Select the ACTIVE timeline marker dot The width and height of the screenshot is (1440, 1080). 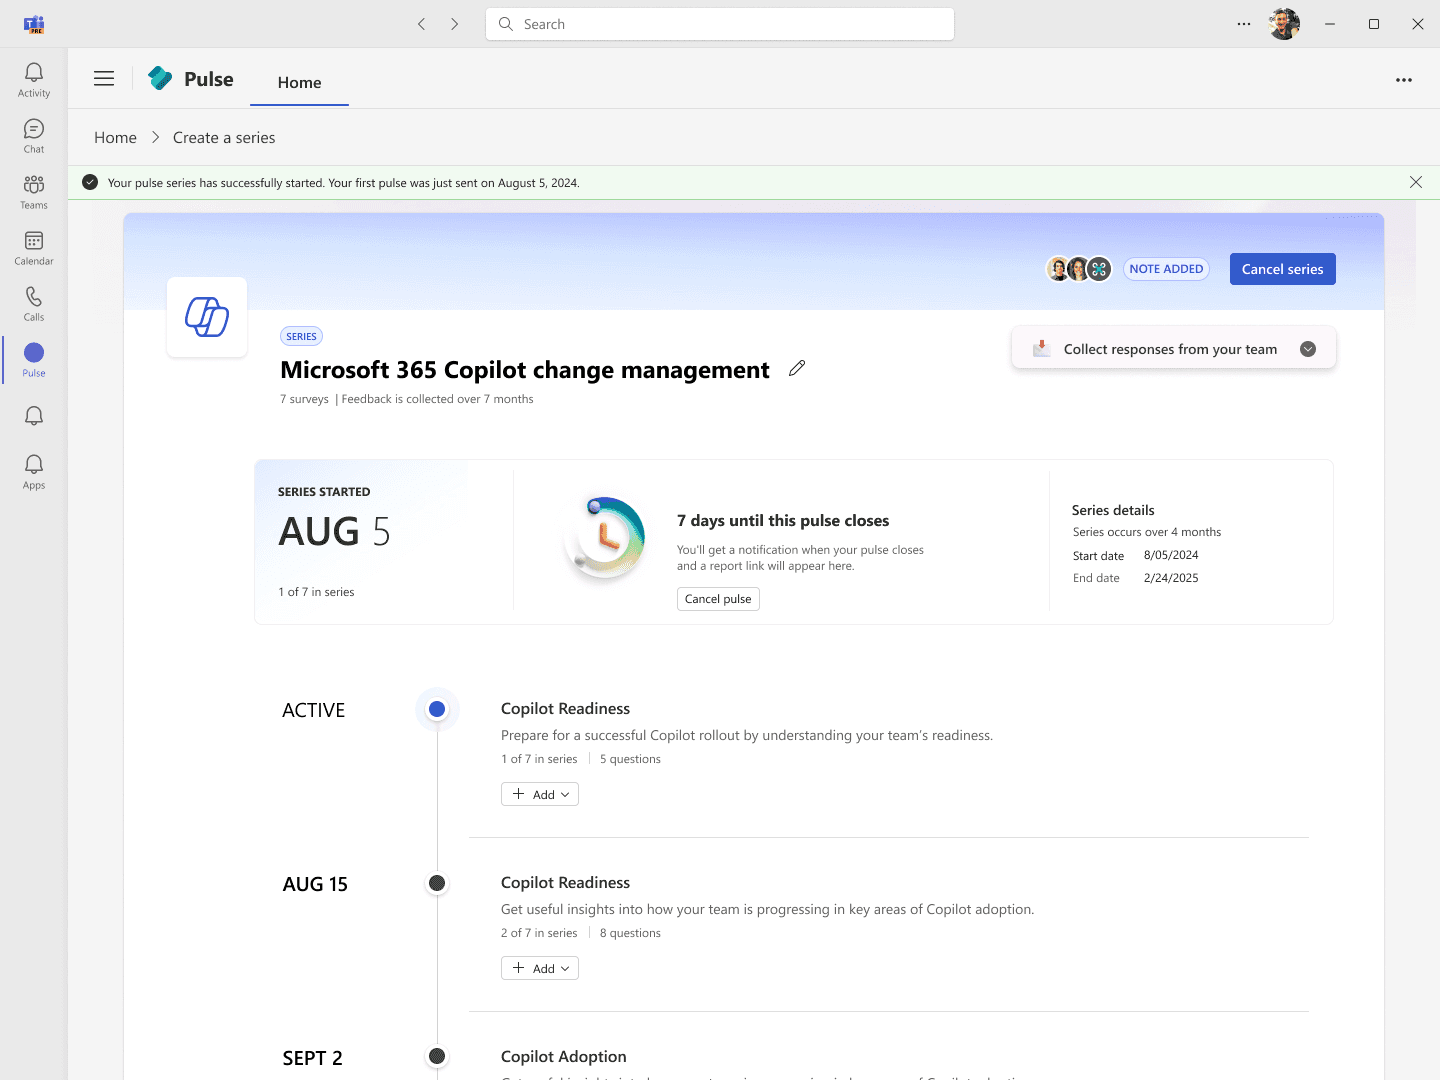(437, 709)
